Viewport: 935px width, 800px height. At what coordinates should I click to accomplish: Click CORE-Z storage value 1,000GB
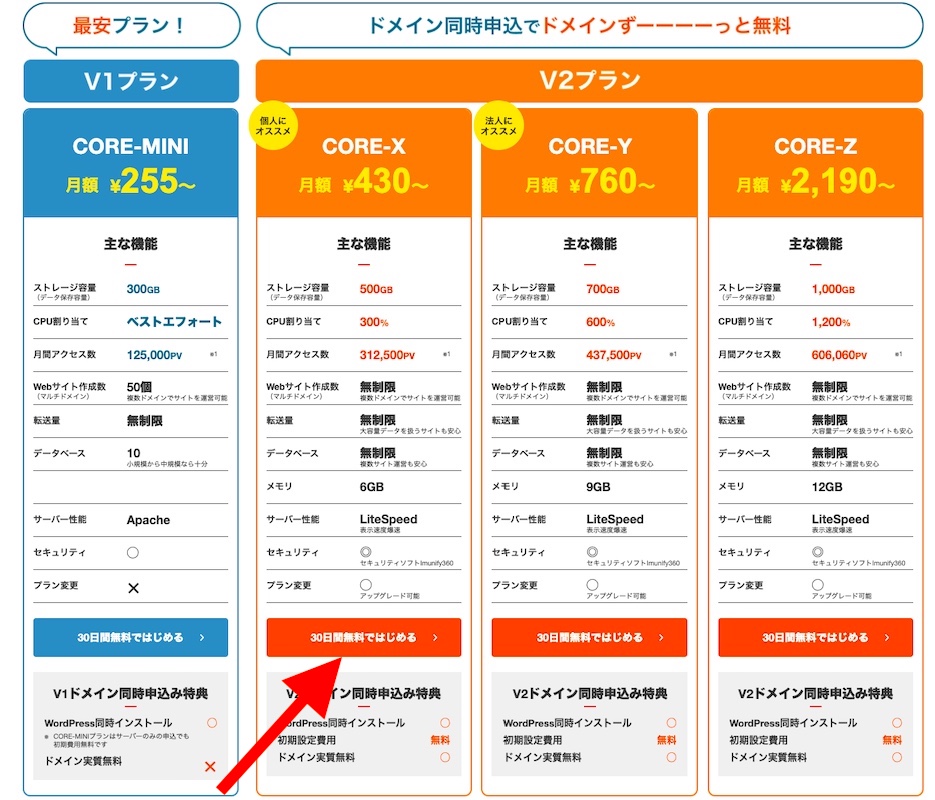833,289
